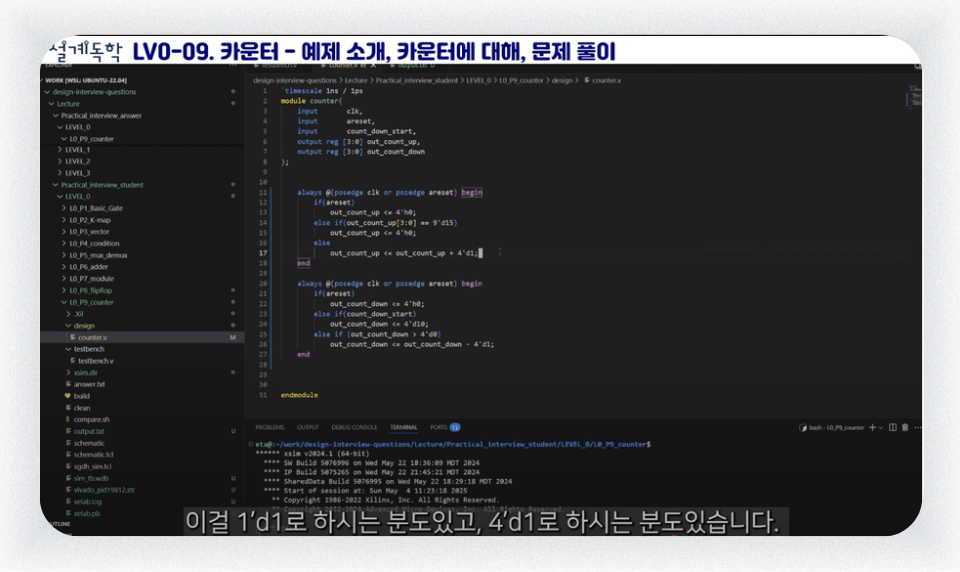
Task: Open the terminal panel more-actions ellipsis
Action: pos(917,427)
